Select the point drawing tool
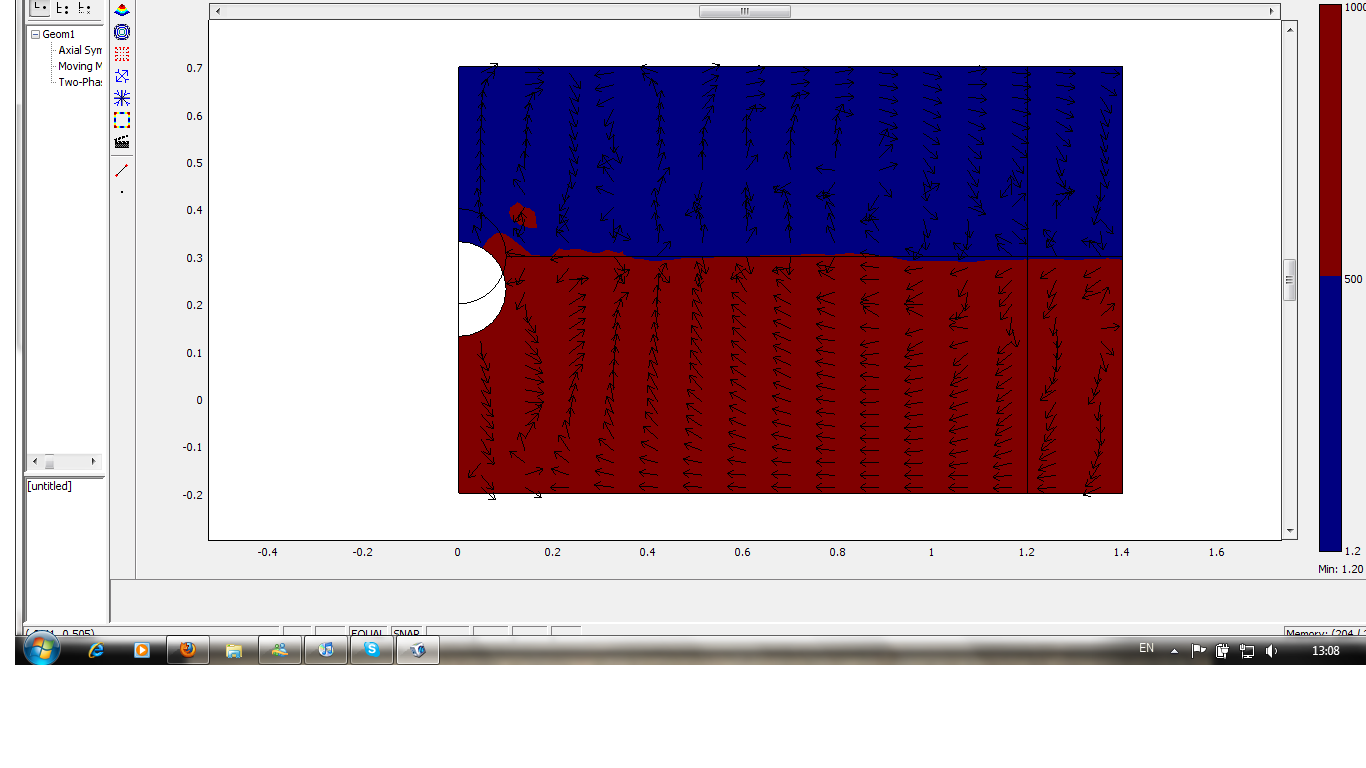The width and height of the screenshot is (1366, 768). pos(122,192)
